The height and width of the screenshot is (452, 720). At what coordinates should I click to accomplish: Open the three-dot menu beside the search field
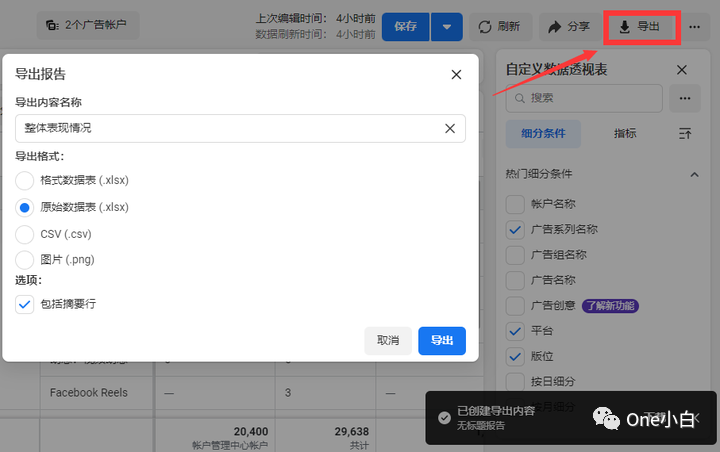click(685, 98)
